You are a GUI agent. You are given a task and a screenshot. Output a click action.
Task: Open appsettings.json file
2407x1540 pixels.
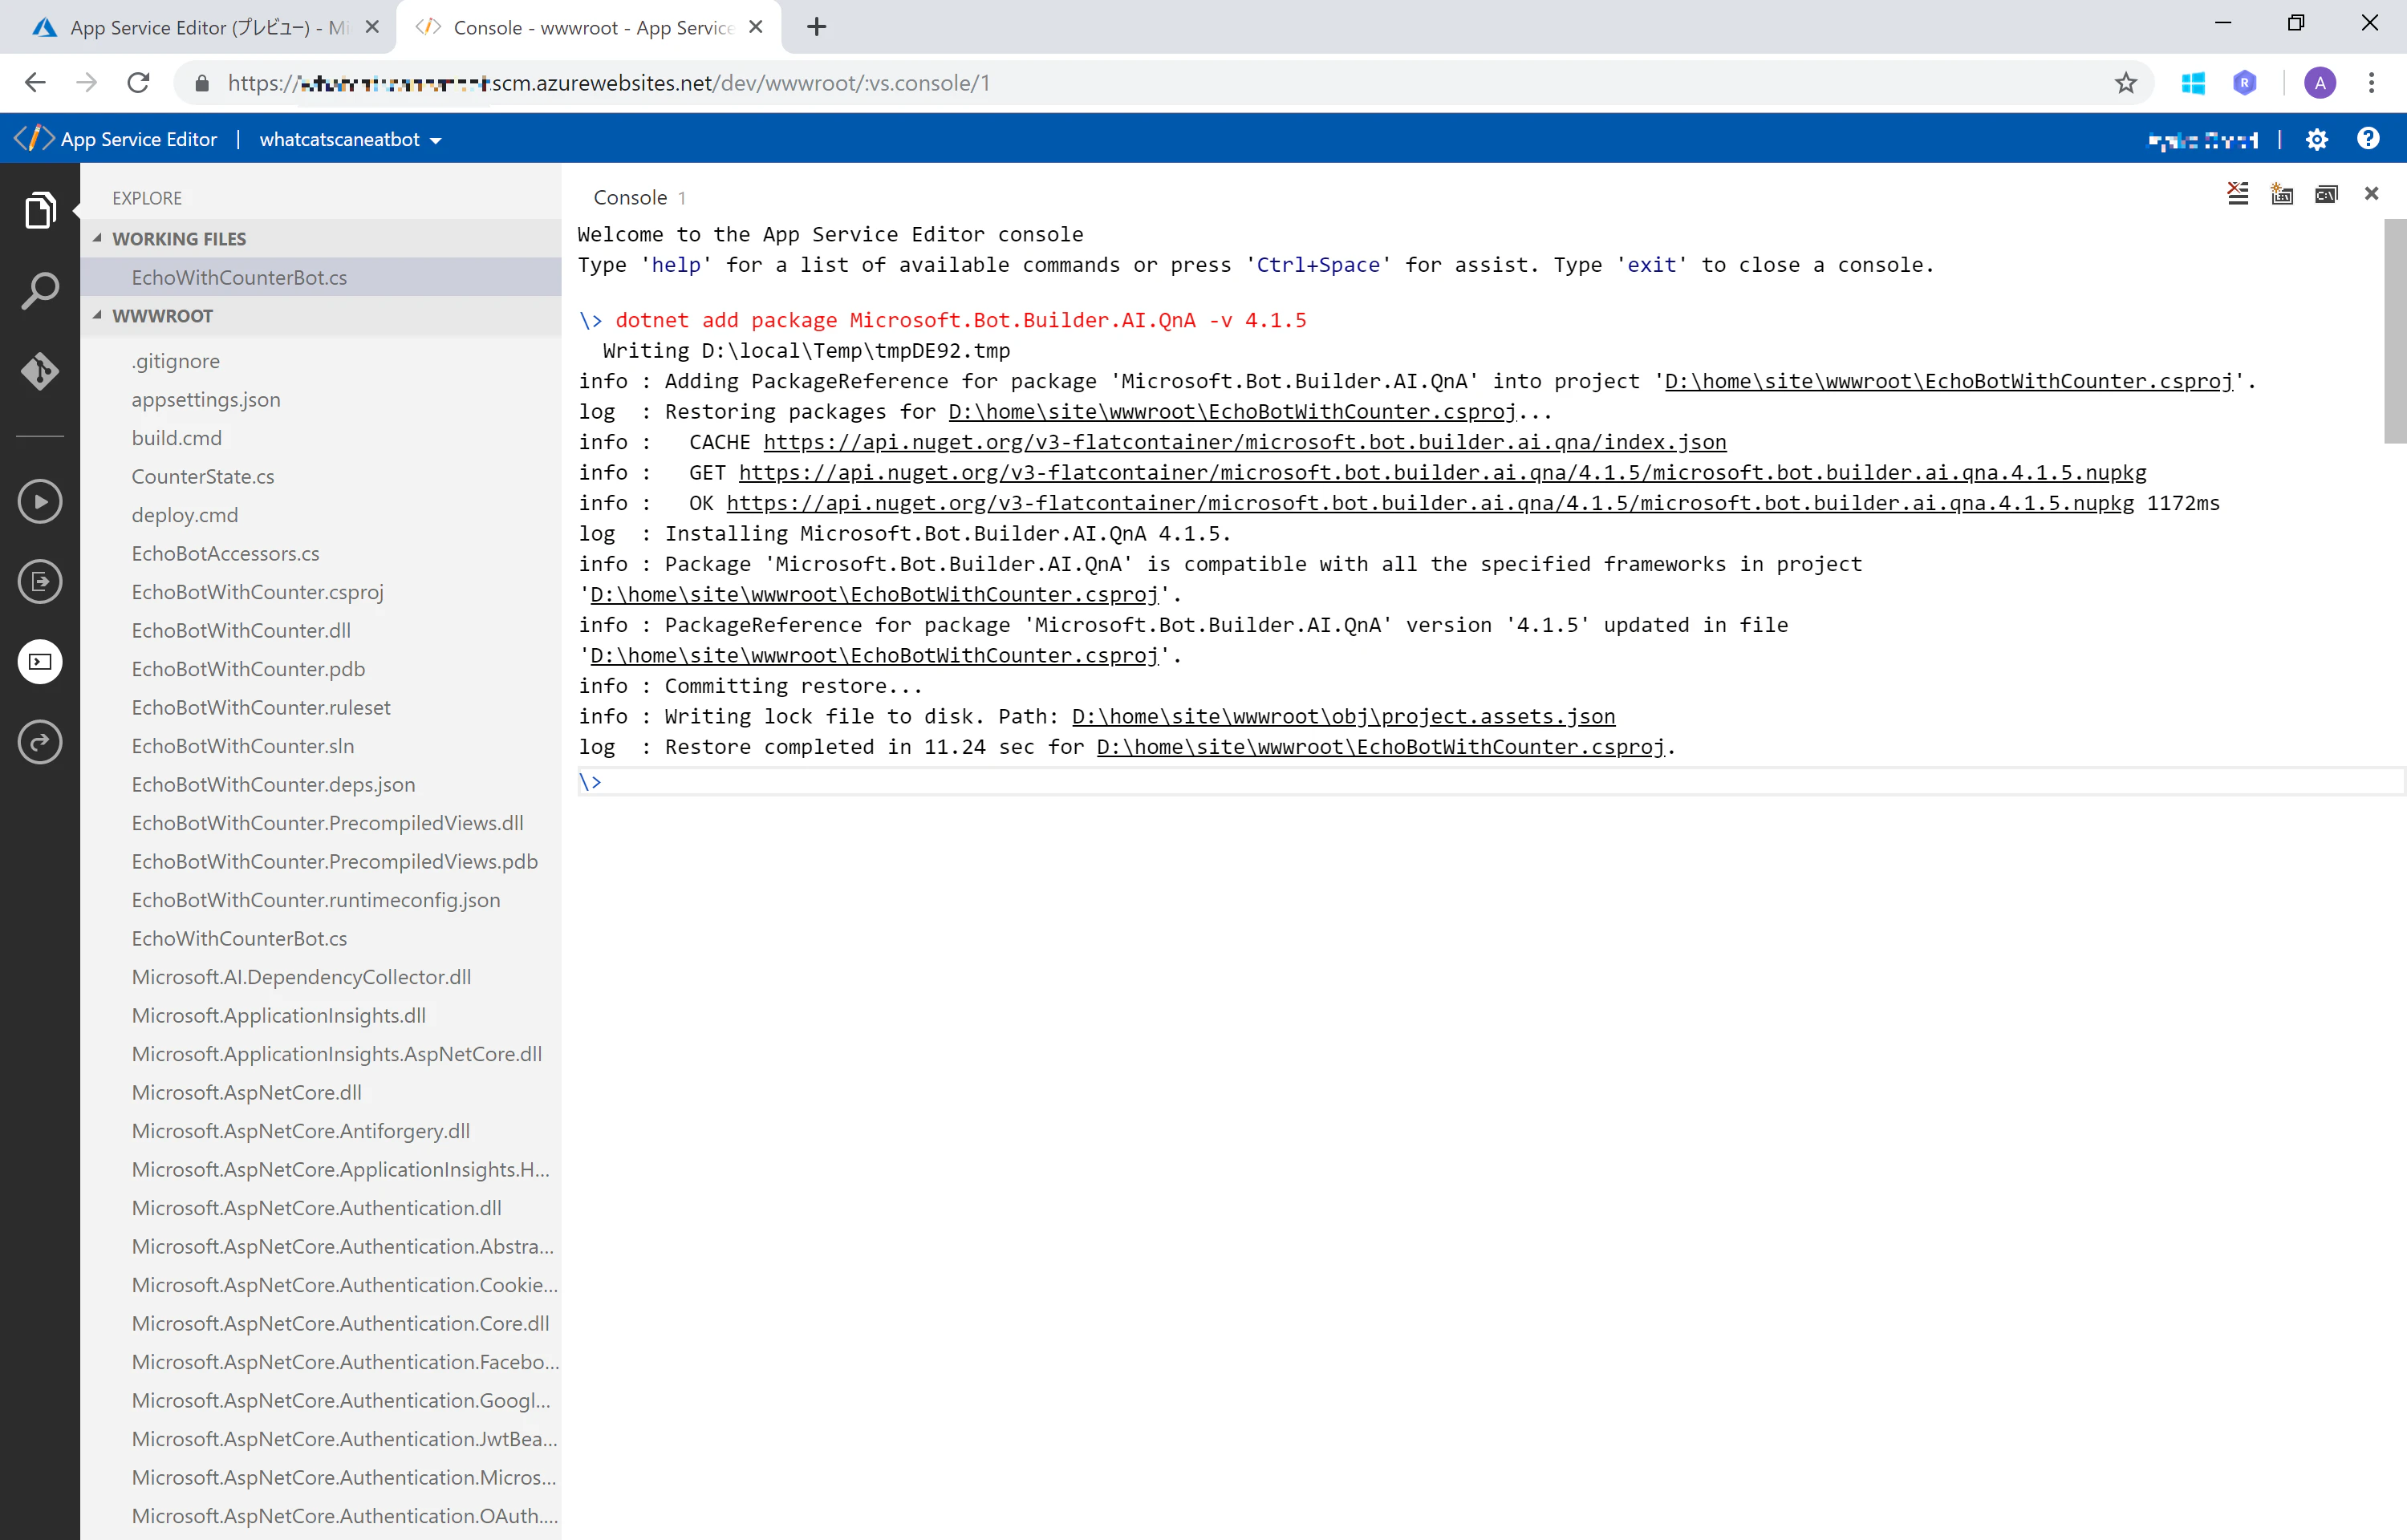[x=206, y=399]
